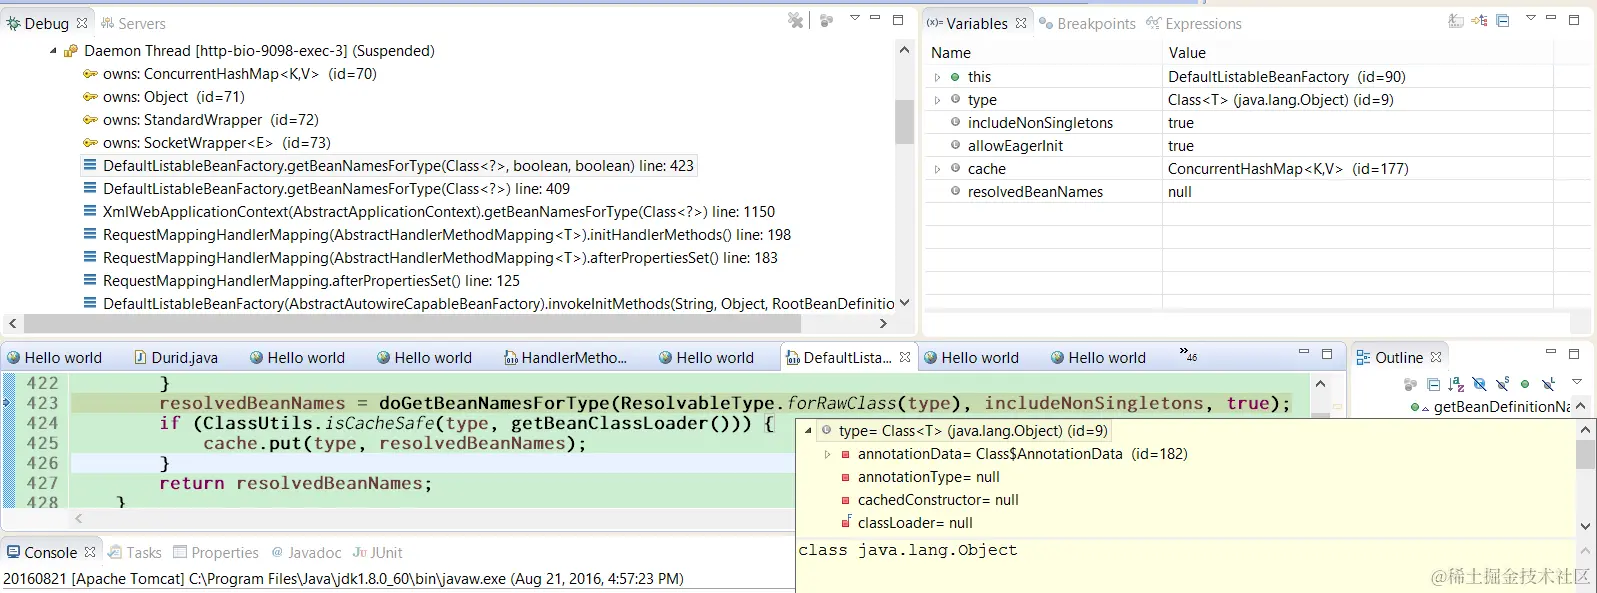Switch to the Servers tab
Screen dimensions: 1597x593
coord(133,23)
